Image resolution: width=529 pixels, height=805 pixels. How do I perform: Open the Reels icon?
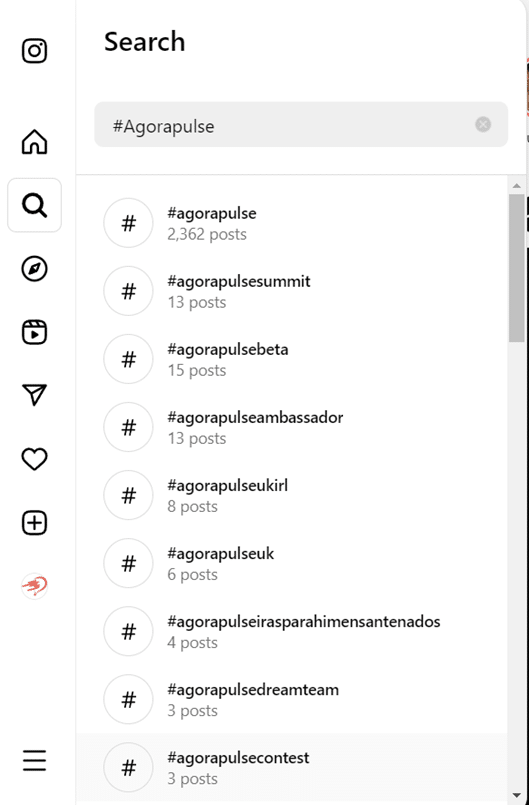(34, 332)
